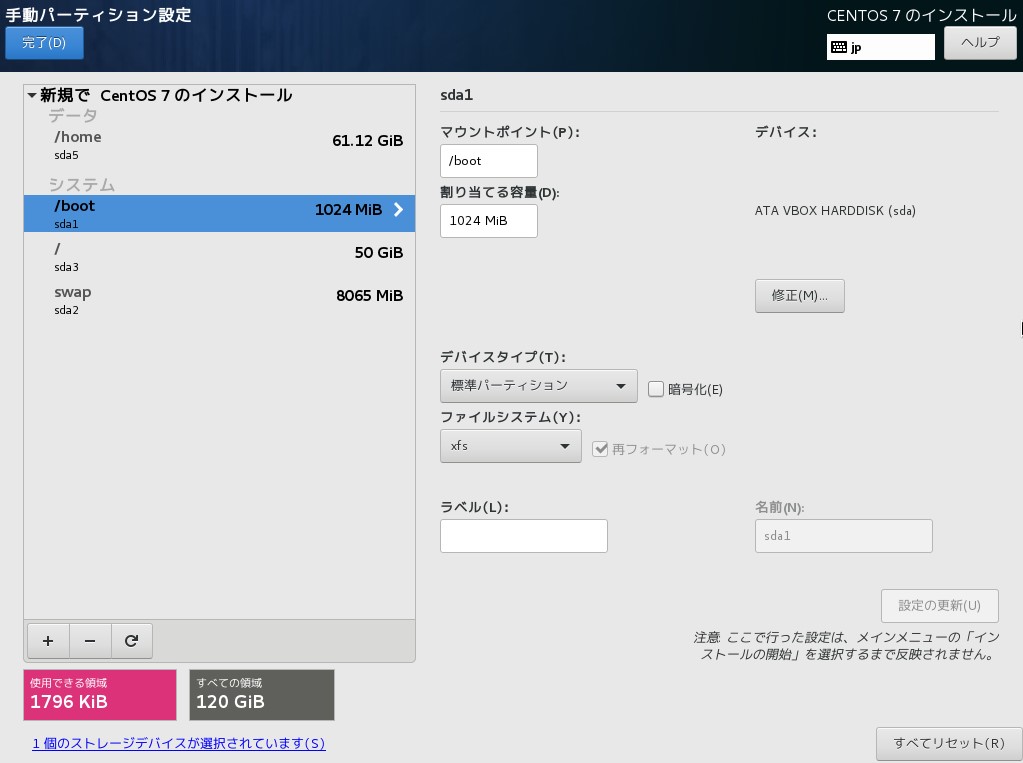Click the マウントポイント input field
The image size is (1023, 763).
pyautogui.click(x=488, y=161)
